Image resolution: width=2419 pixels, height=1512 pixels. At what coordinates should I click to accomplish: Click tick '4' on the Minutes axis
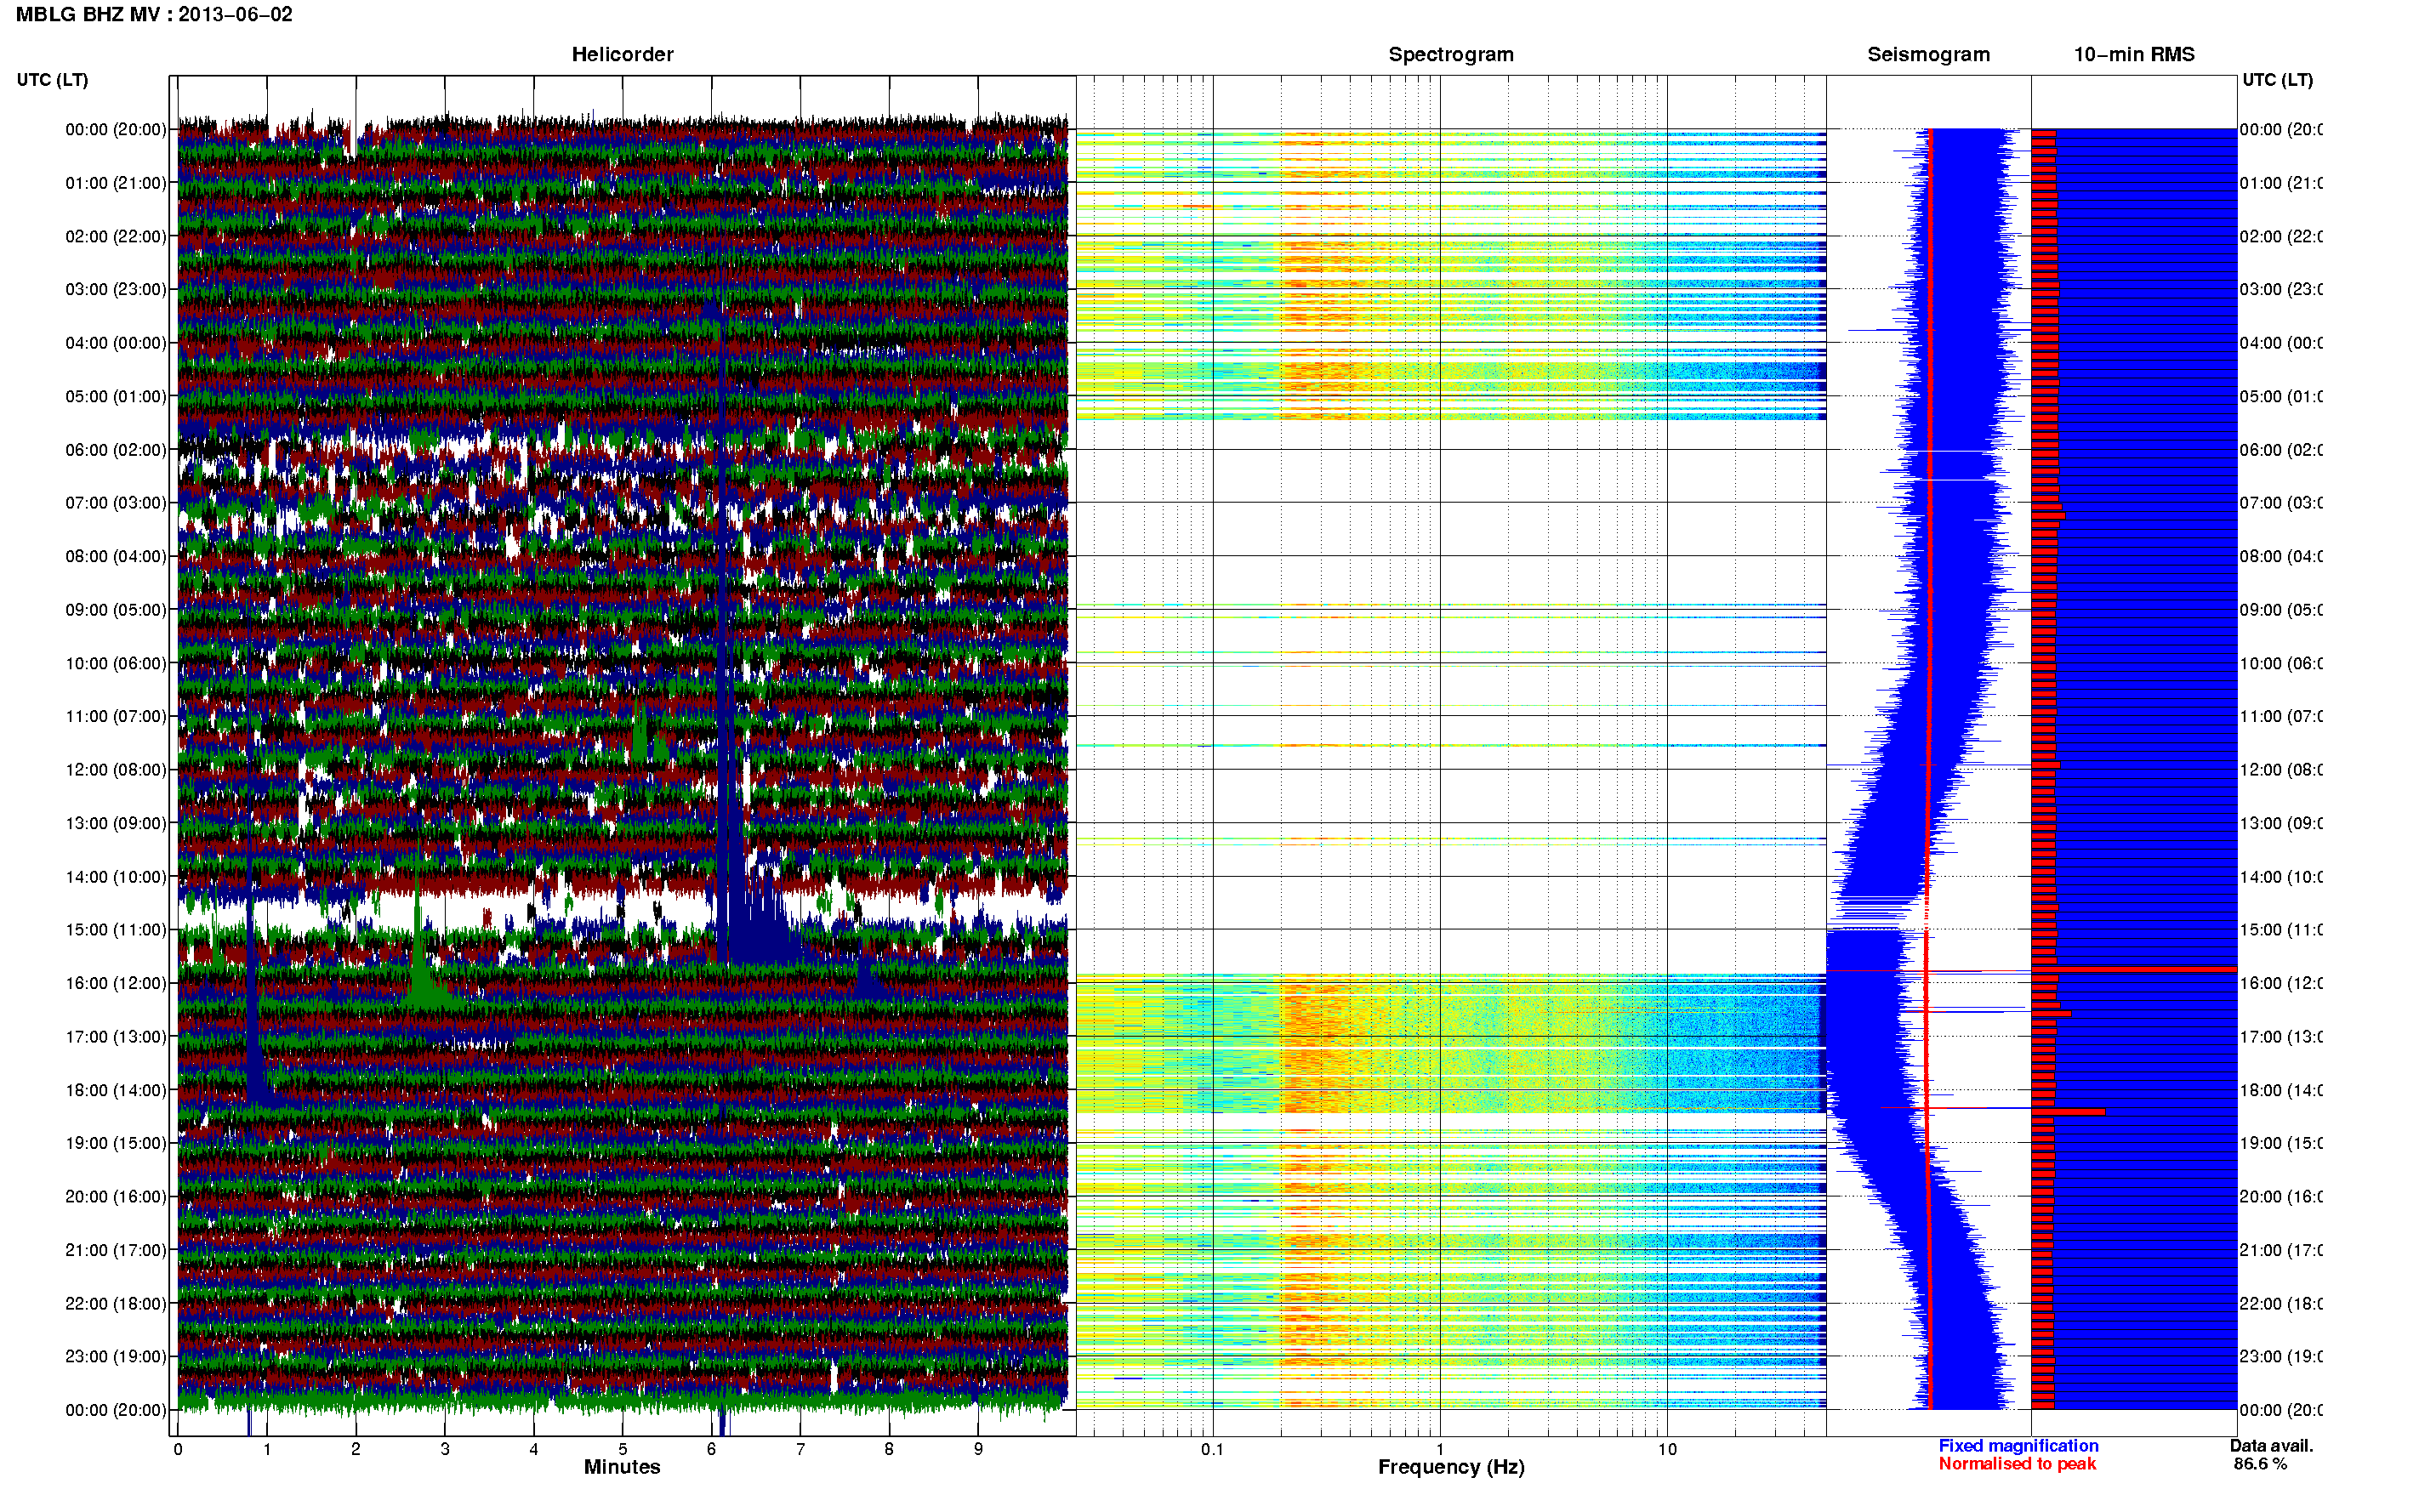[x=534, y=1449]
